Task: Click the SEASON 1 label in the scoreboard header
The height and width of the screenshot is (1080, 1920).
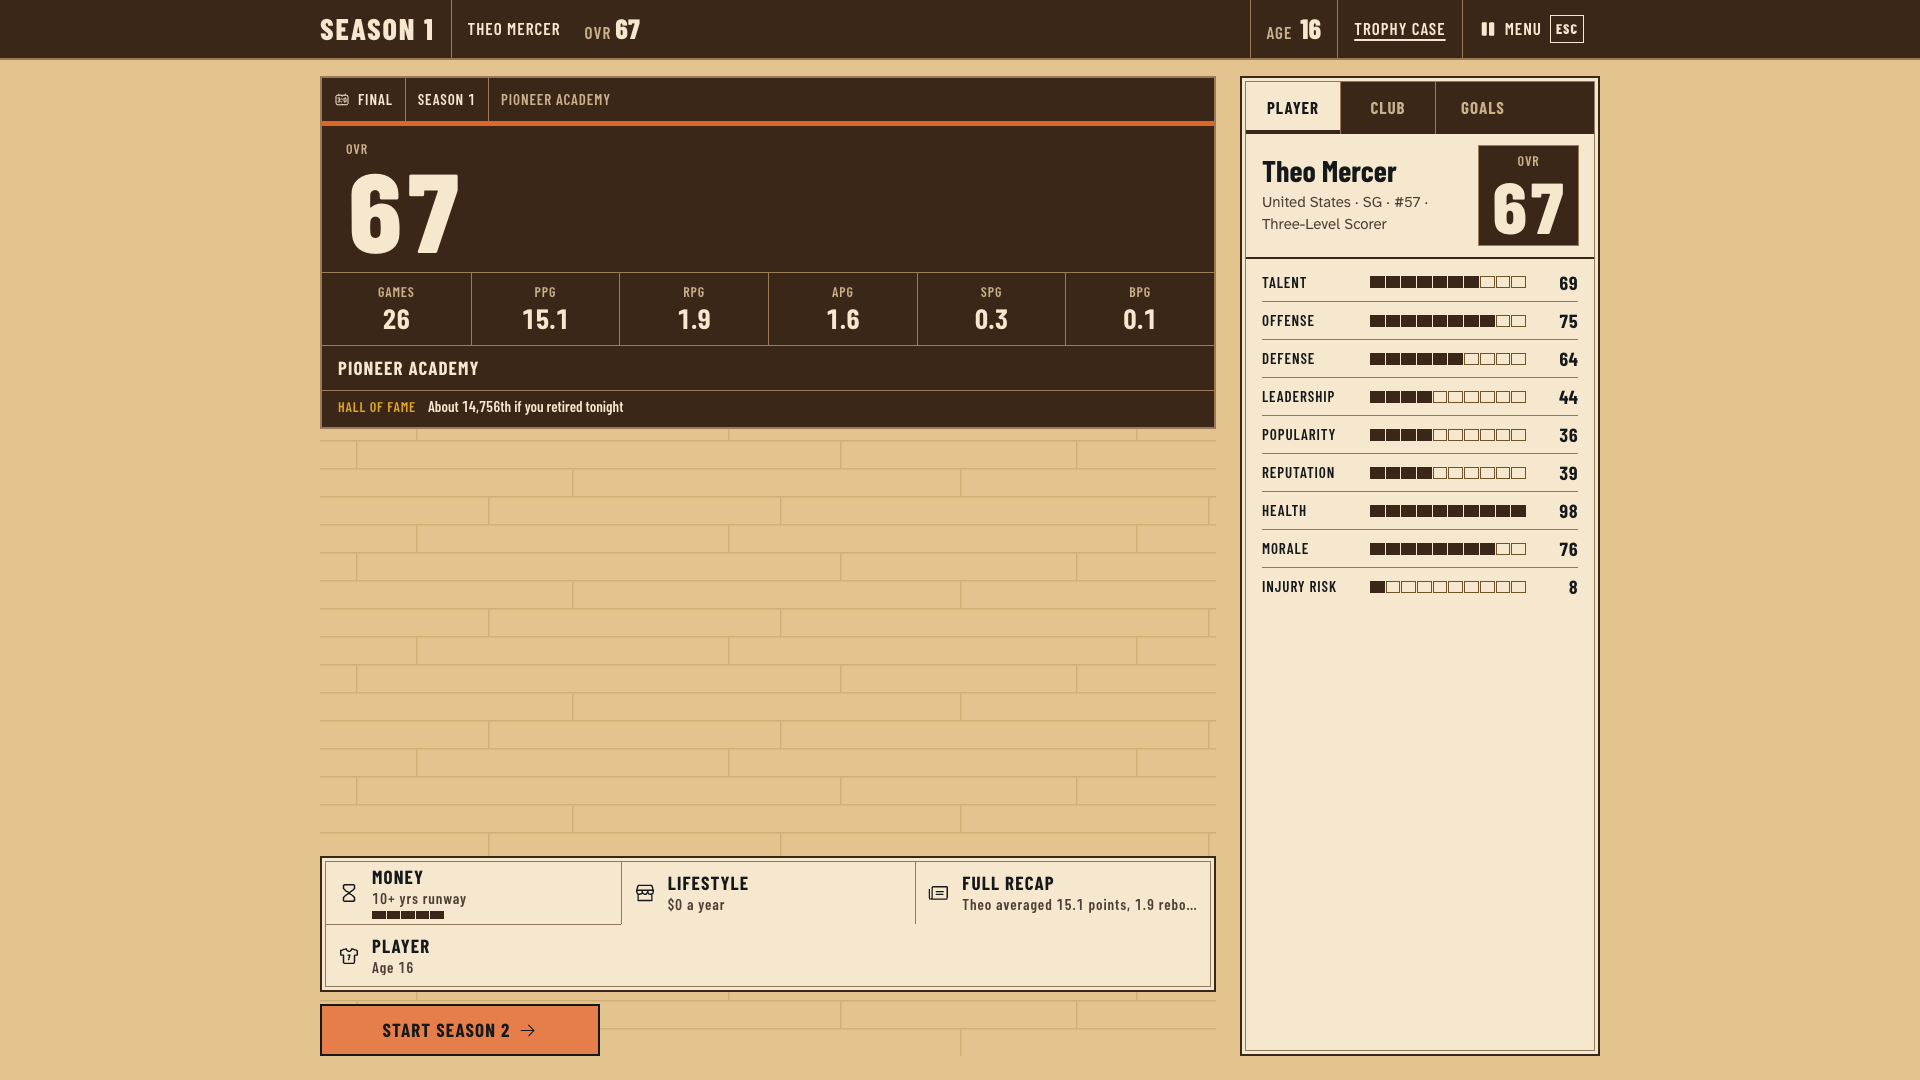Action: (446, 100)
